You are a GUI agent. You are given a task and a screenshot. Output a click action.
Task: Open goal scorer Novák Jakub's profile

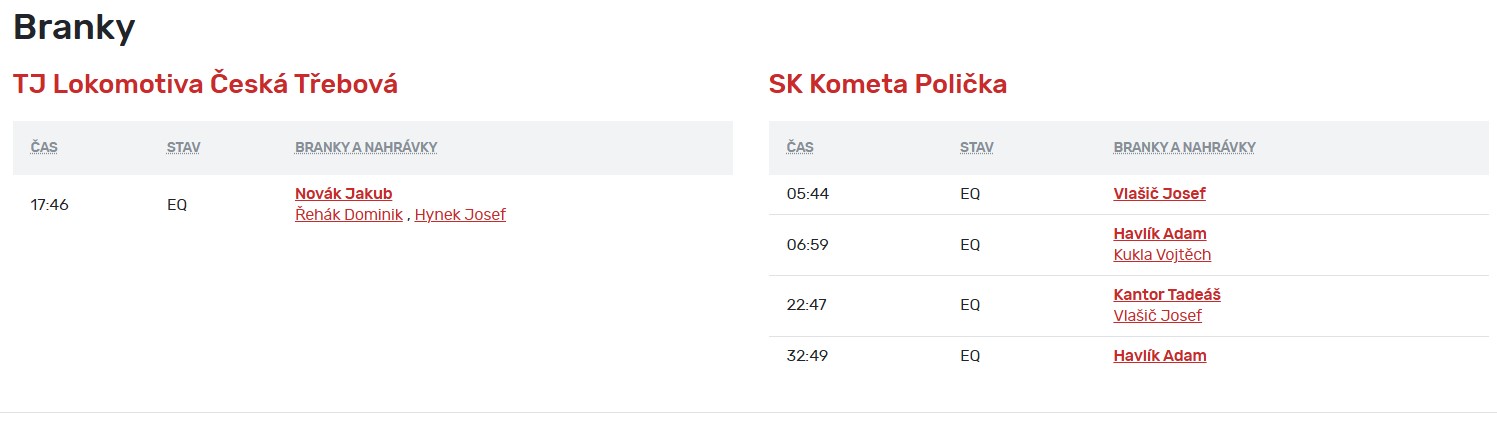click(343, 194)
